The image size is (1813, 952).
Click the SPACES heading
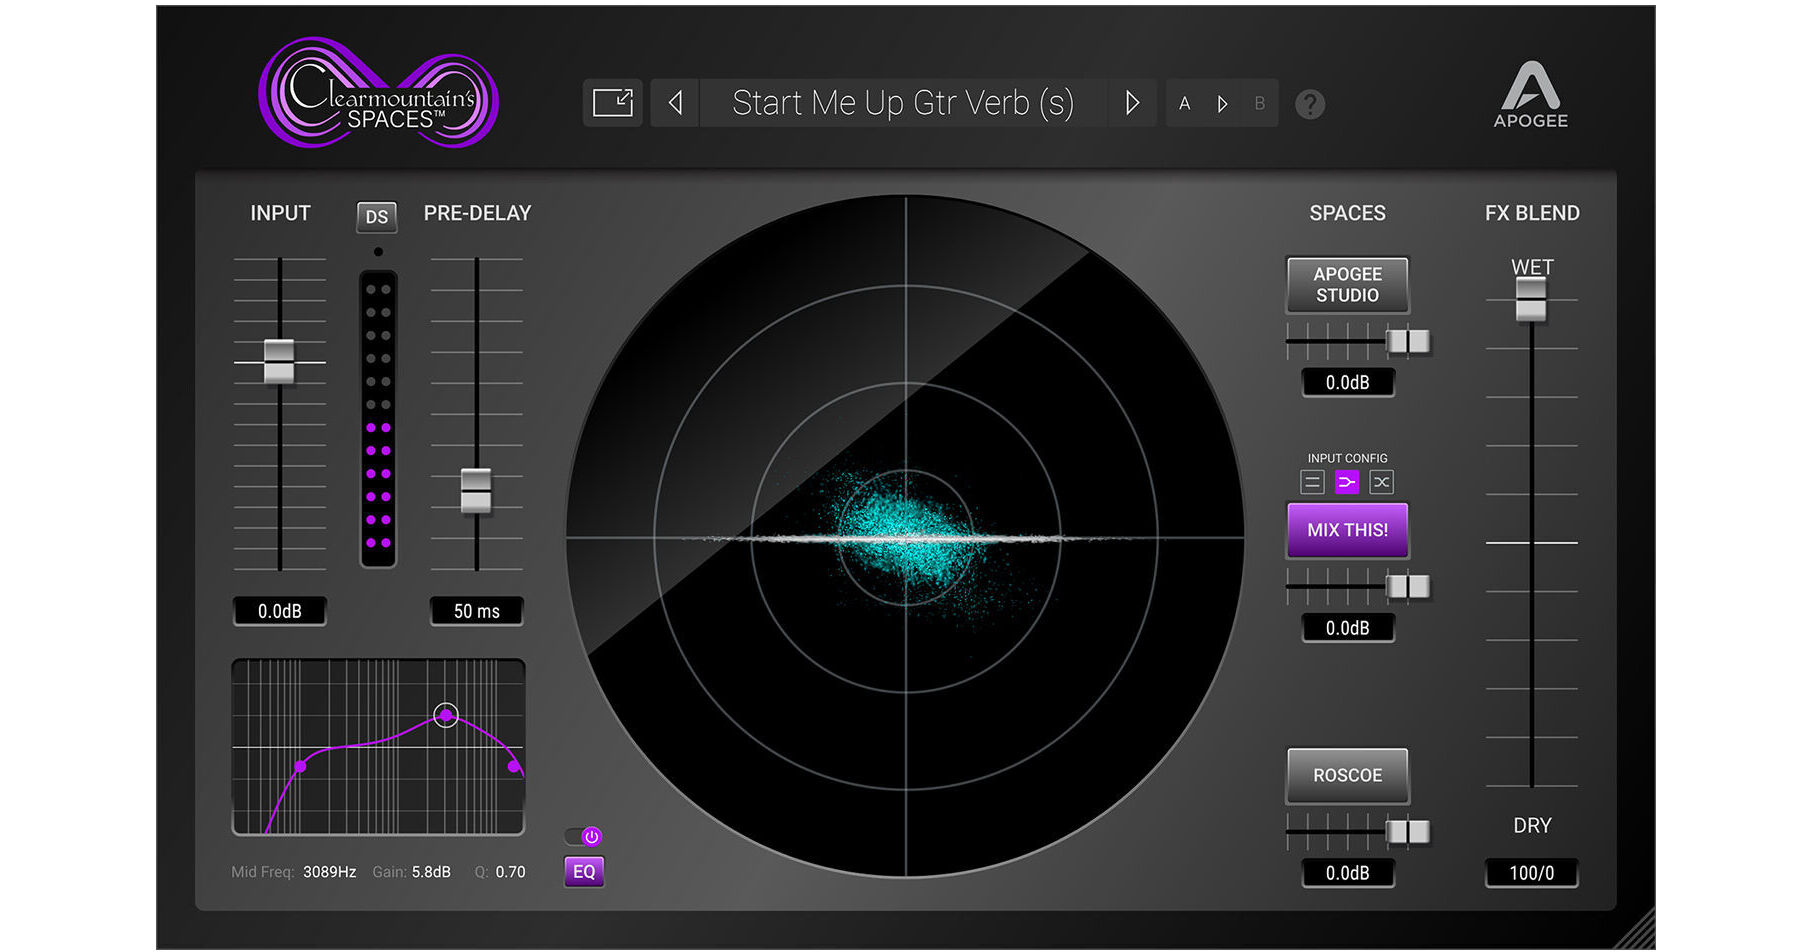click(x=1347, y=213)
